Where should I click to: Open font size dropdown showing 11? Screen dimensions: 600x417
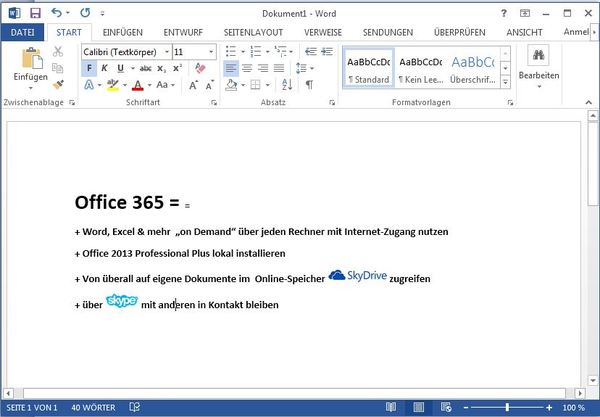point(211,52)
